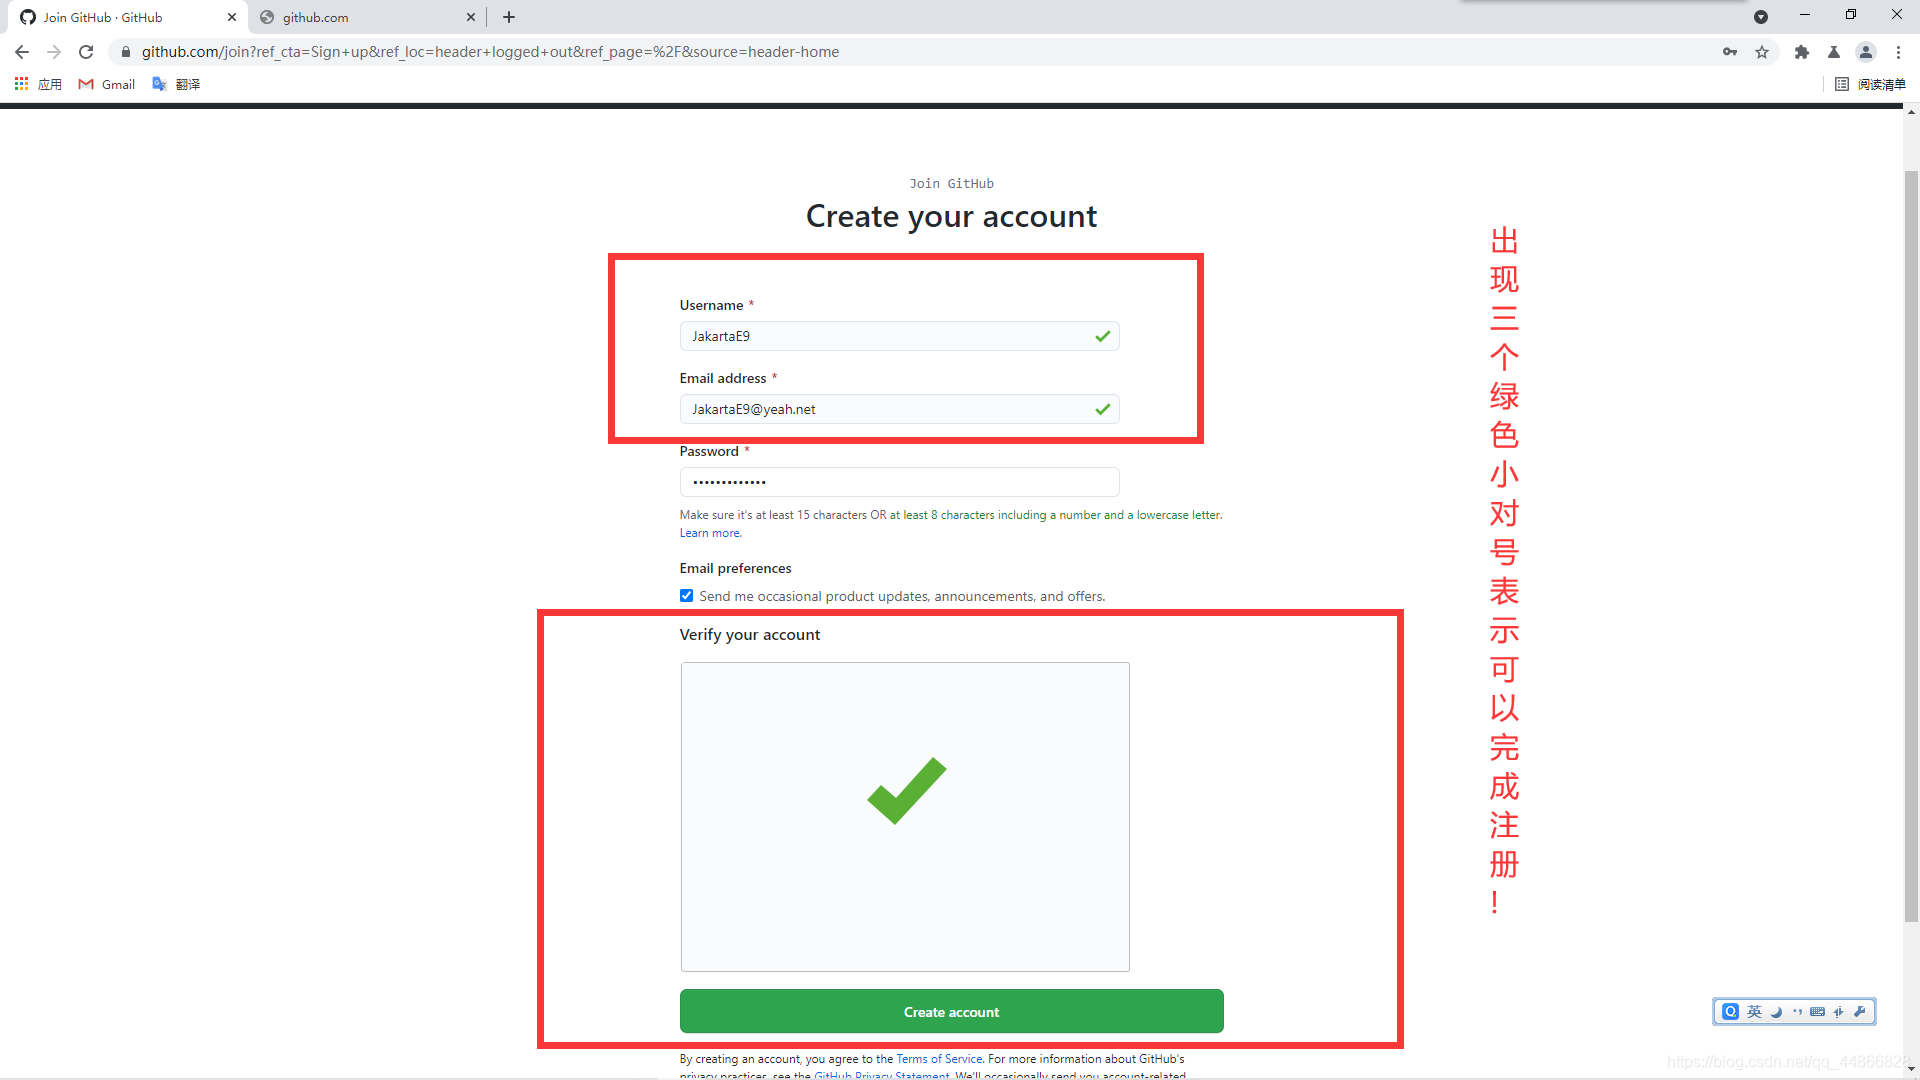Open the tab search dropdown arrow

(x=1761, y=17)
